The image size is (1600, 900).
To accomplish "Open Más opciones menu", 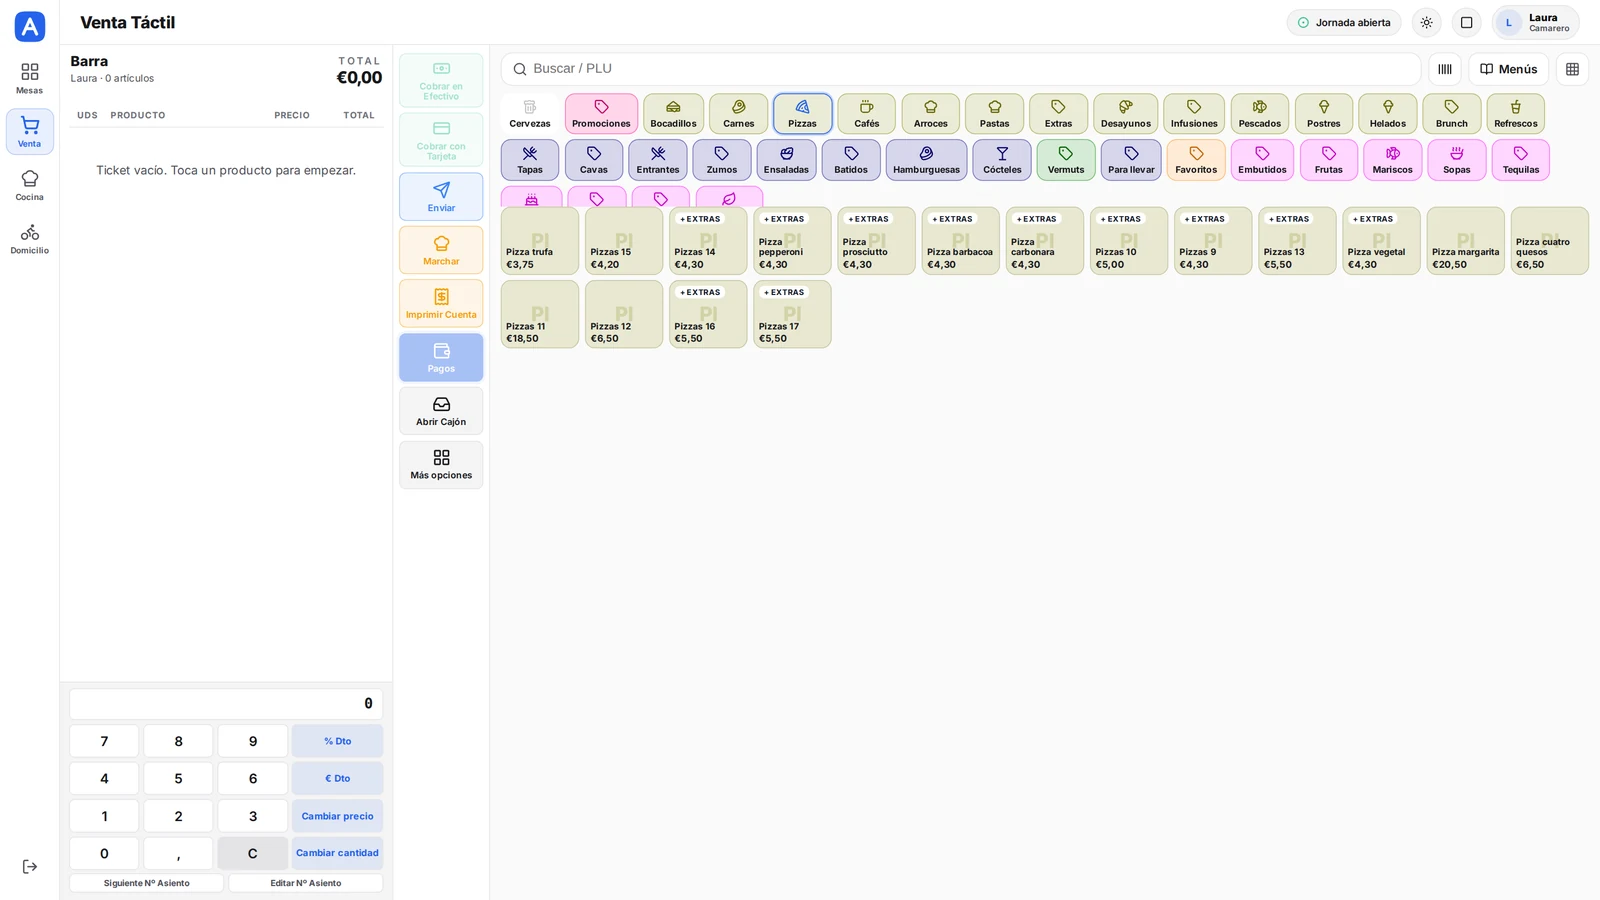I will 441,465.
